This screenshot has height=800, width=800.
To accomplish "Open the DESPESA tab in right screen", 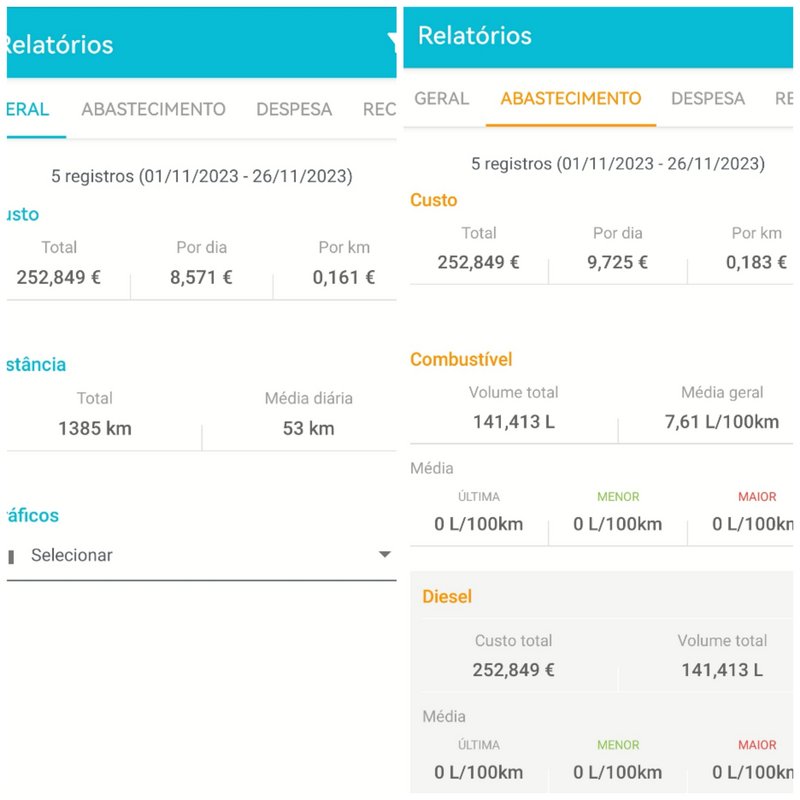I will [708, 98].
